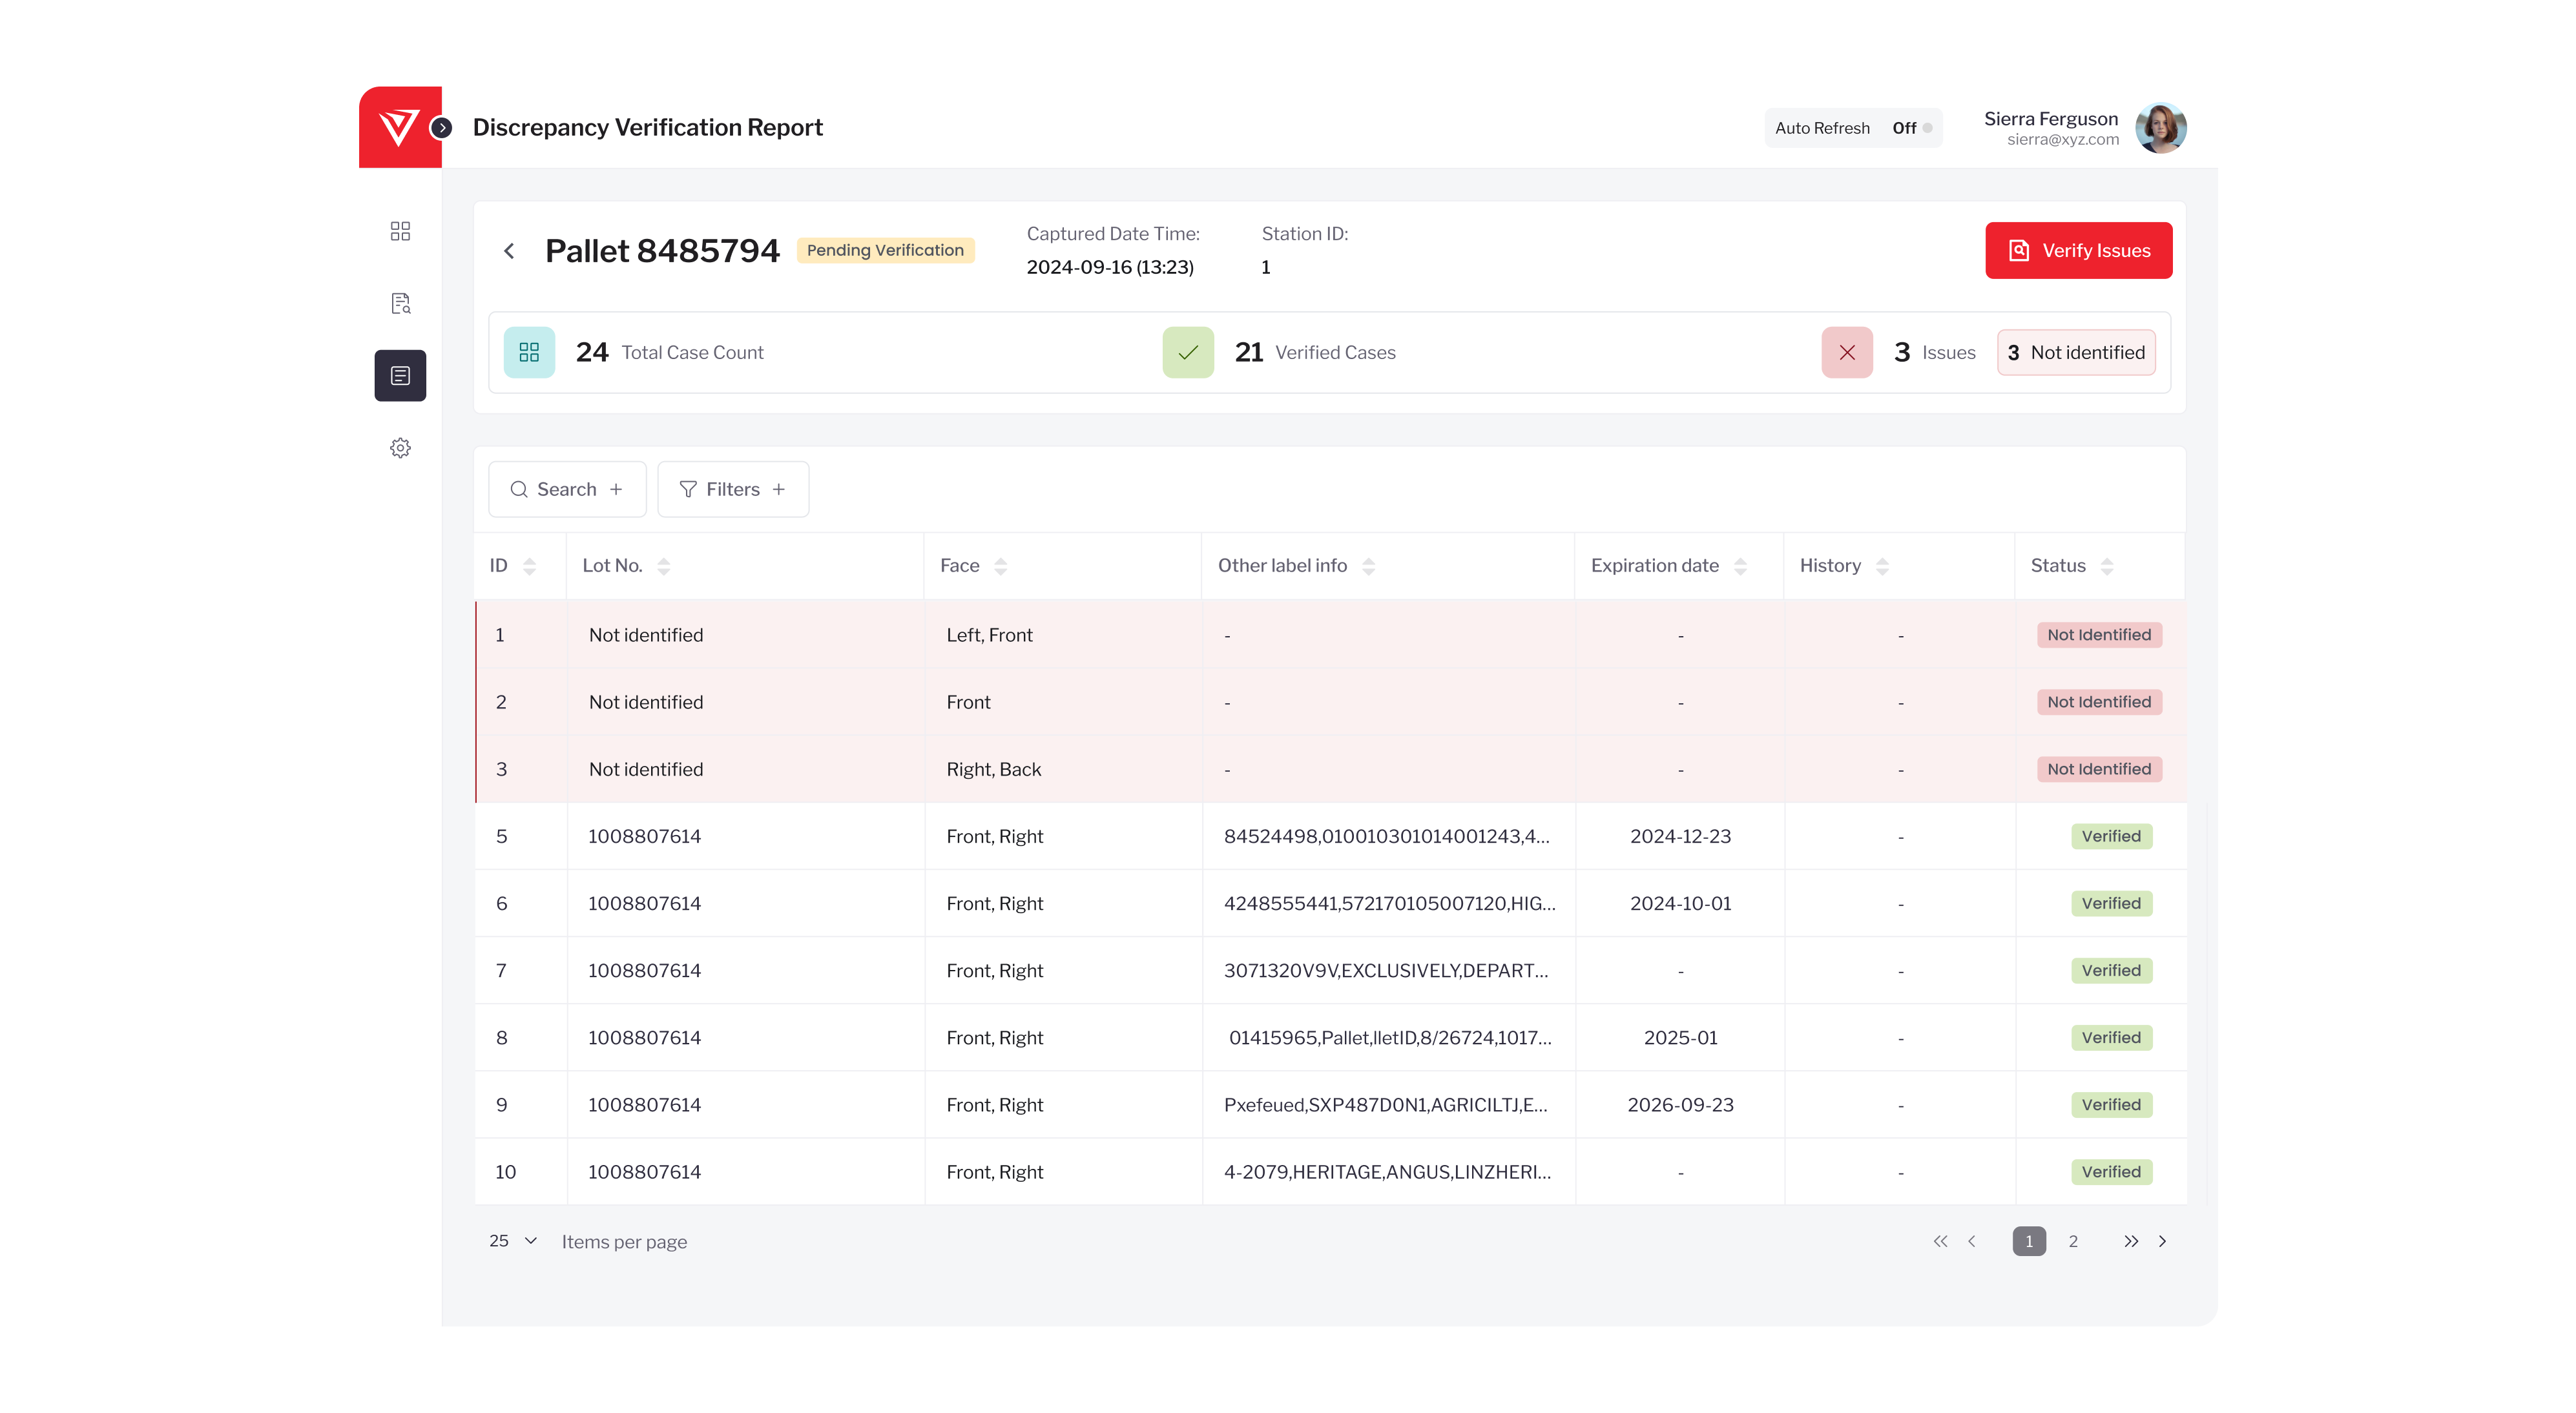Open the items per page dropdown
Screen dimensions: 2576x1413
[x=512, y=1241]
